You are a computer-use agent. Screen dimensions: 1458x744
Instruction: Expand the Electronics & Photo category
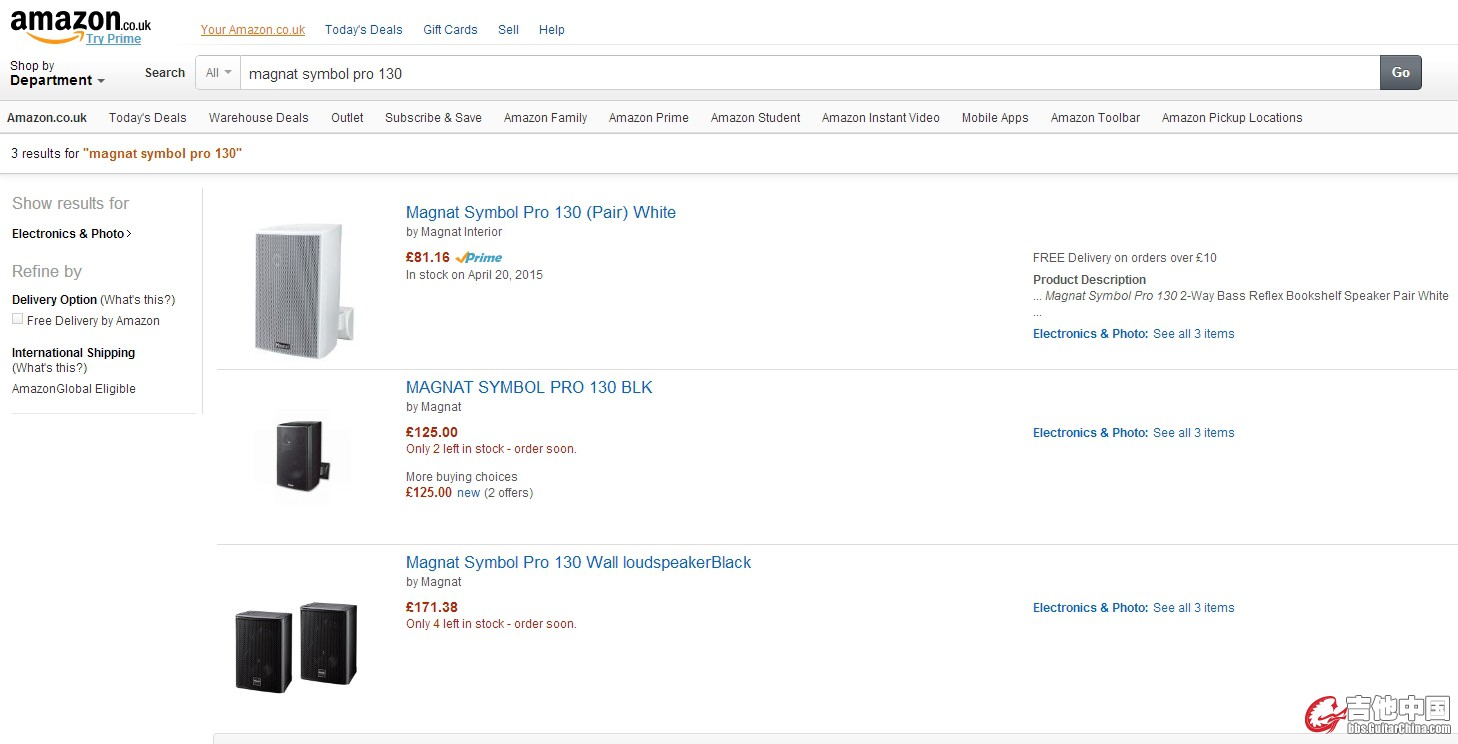(x=71, y=233)
